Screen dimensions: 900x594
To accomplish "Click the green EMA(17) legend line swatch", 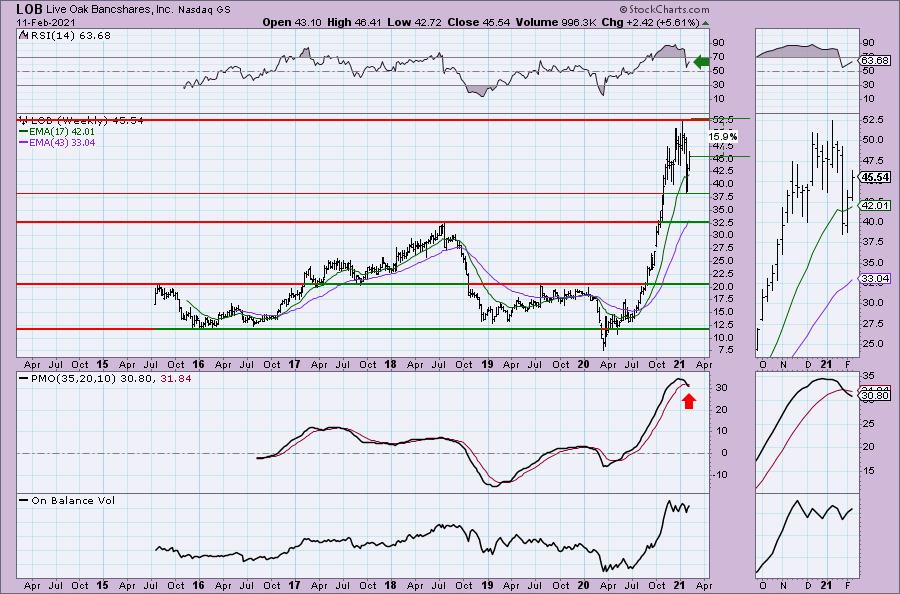I will (x=24, y=132).
